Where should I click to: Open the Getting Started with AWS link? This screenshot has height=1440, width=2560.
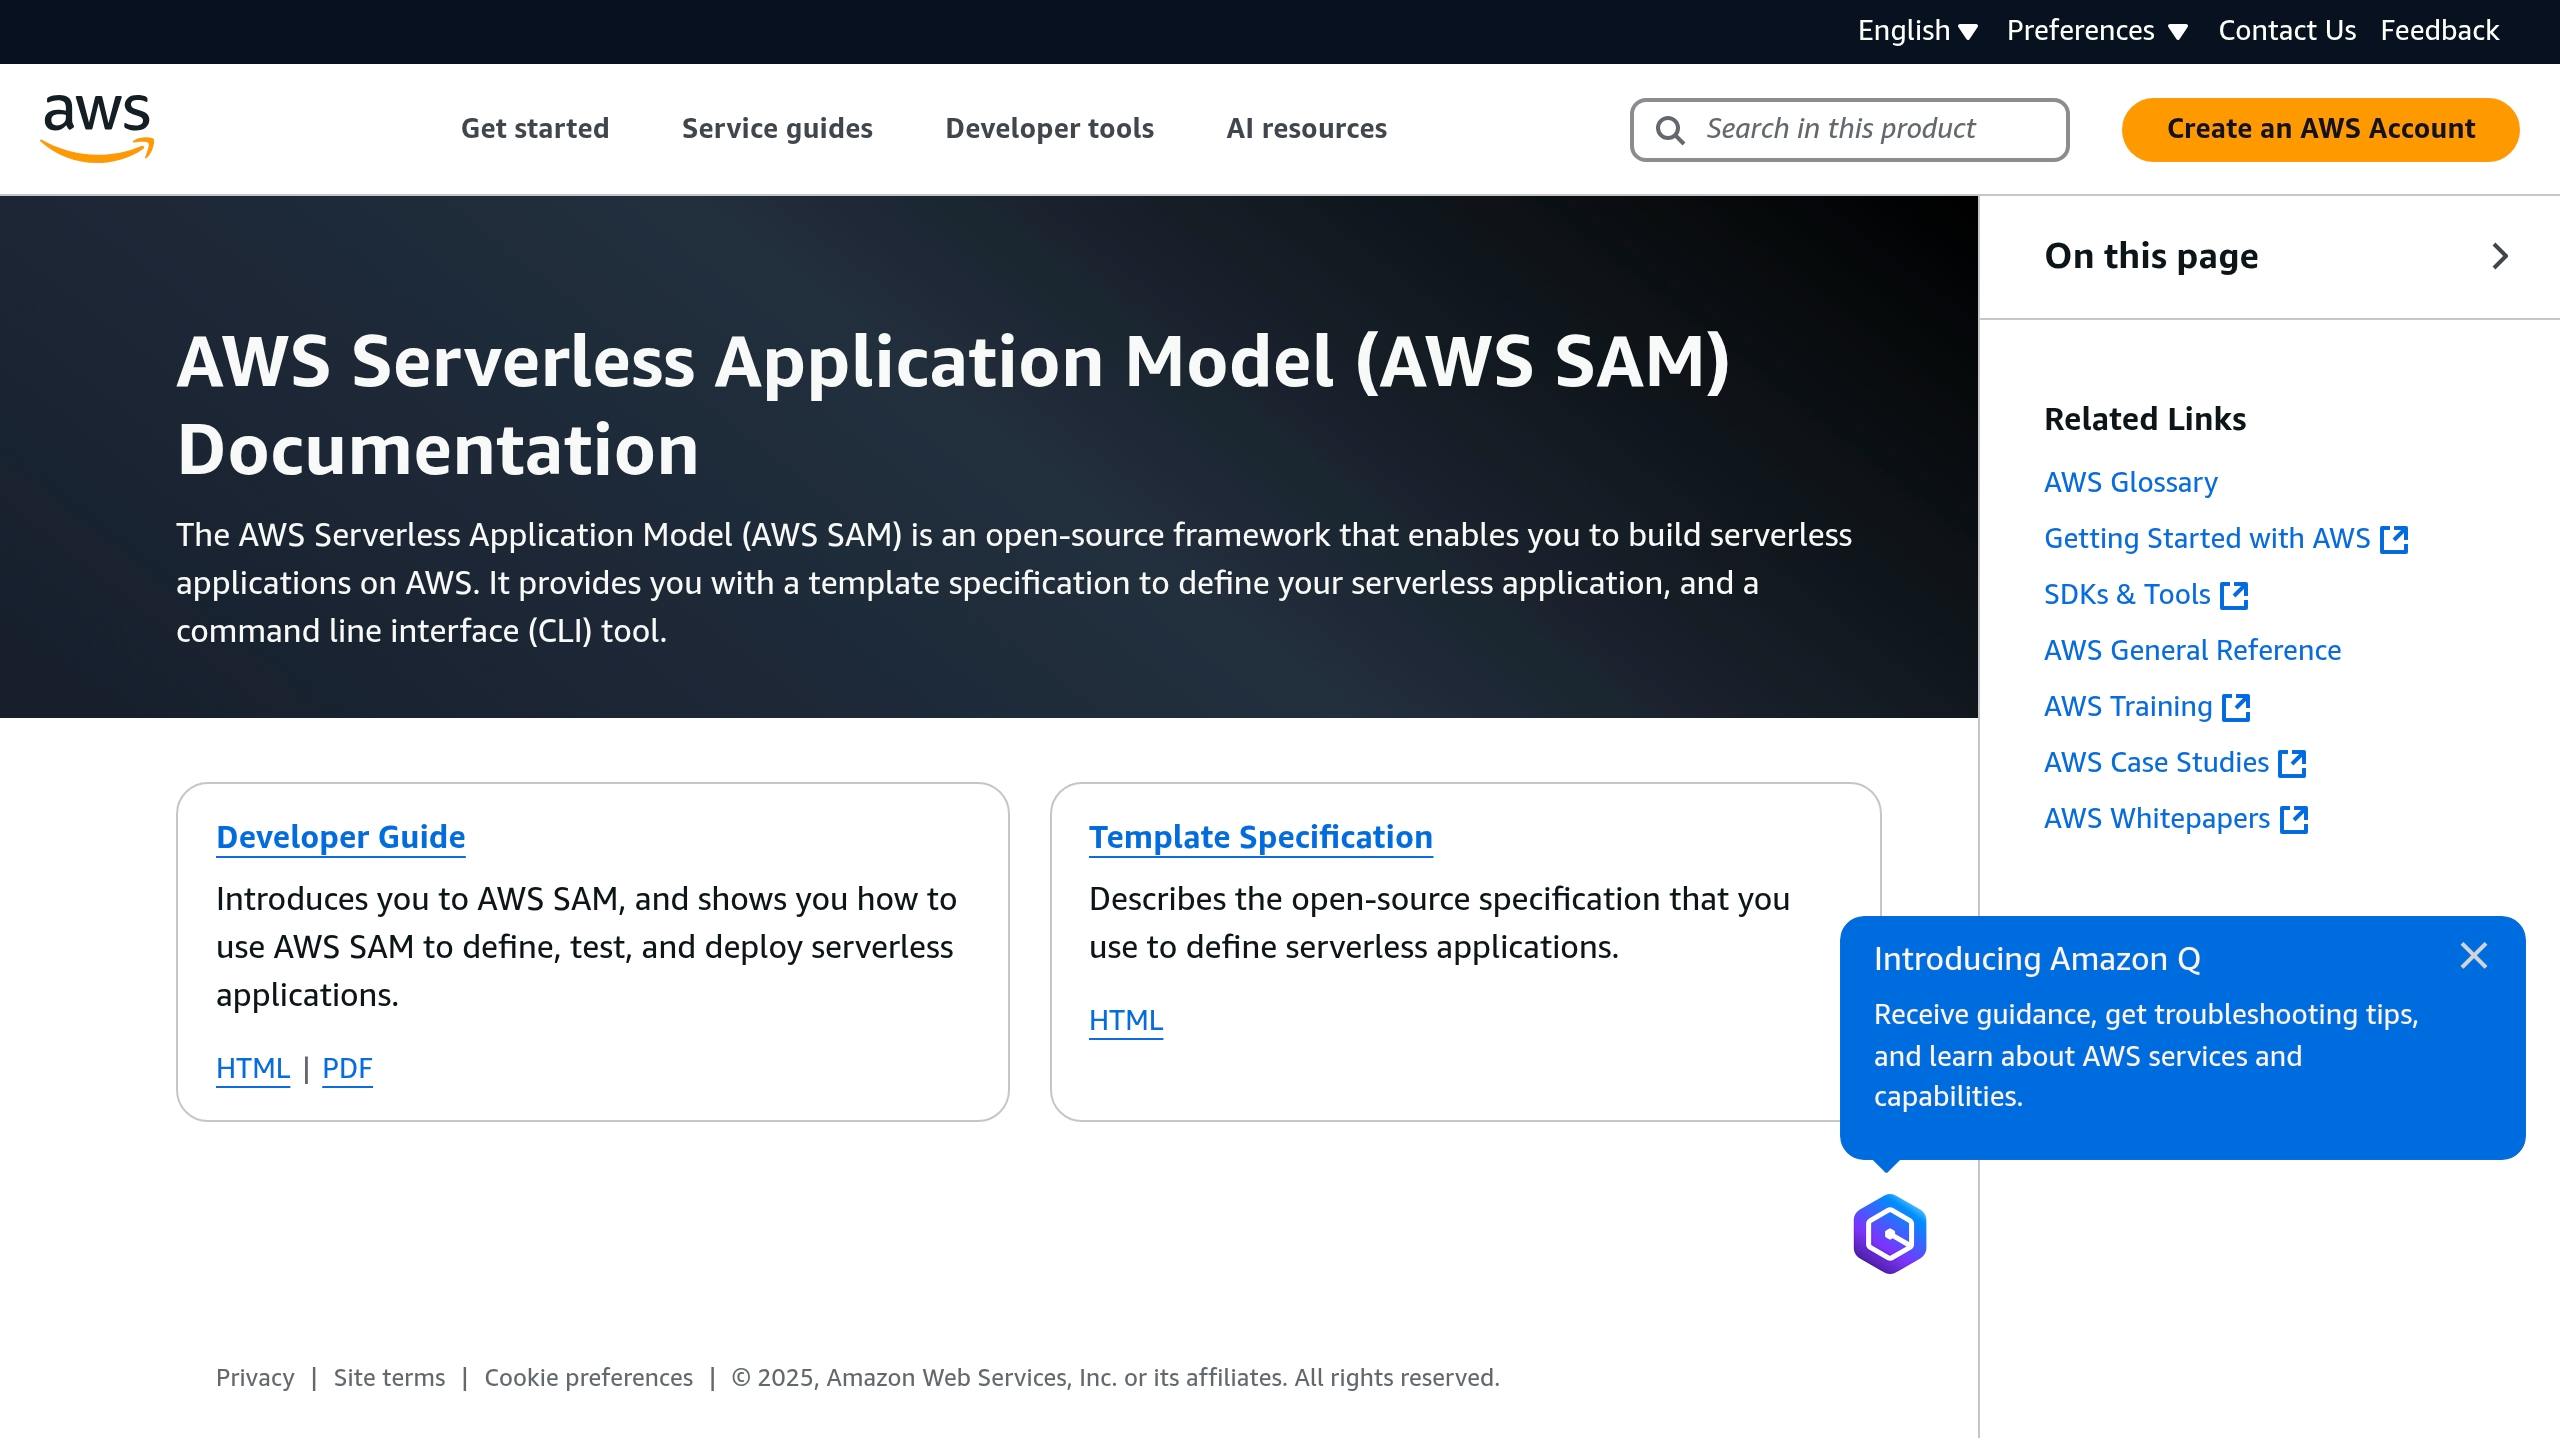coord(2207,539)
